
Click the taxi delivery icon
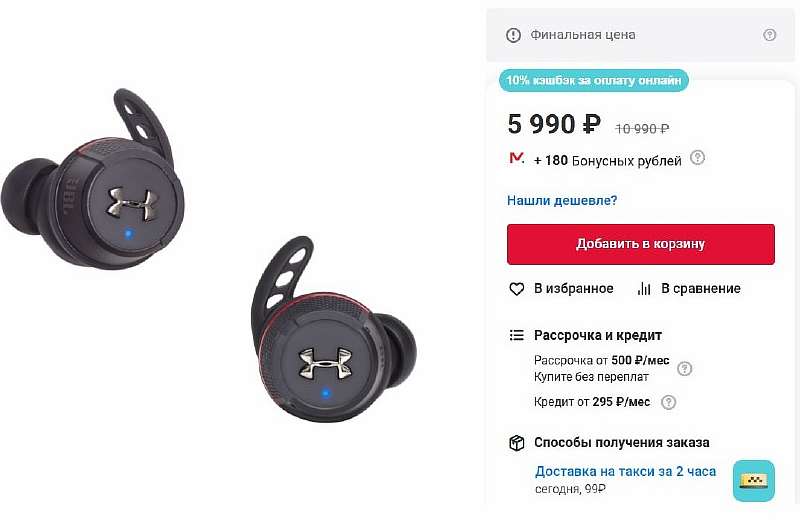(x=754, y=481)
